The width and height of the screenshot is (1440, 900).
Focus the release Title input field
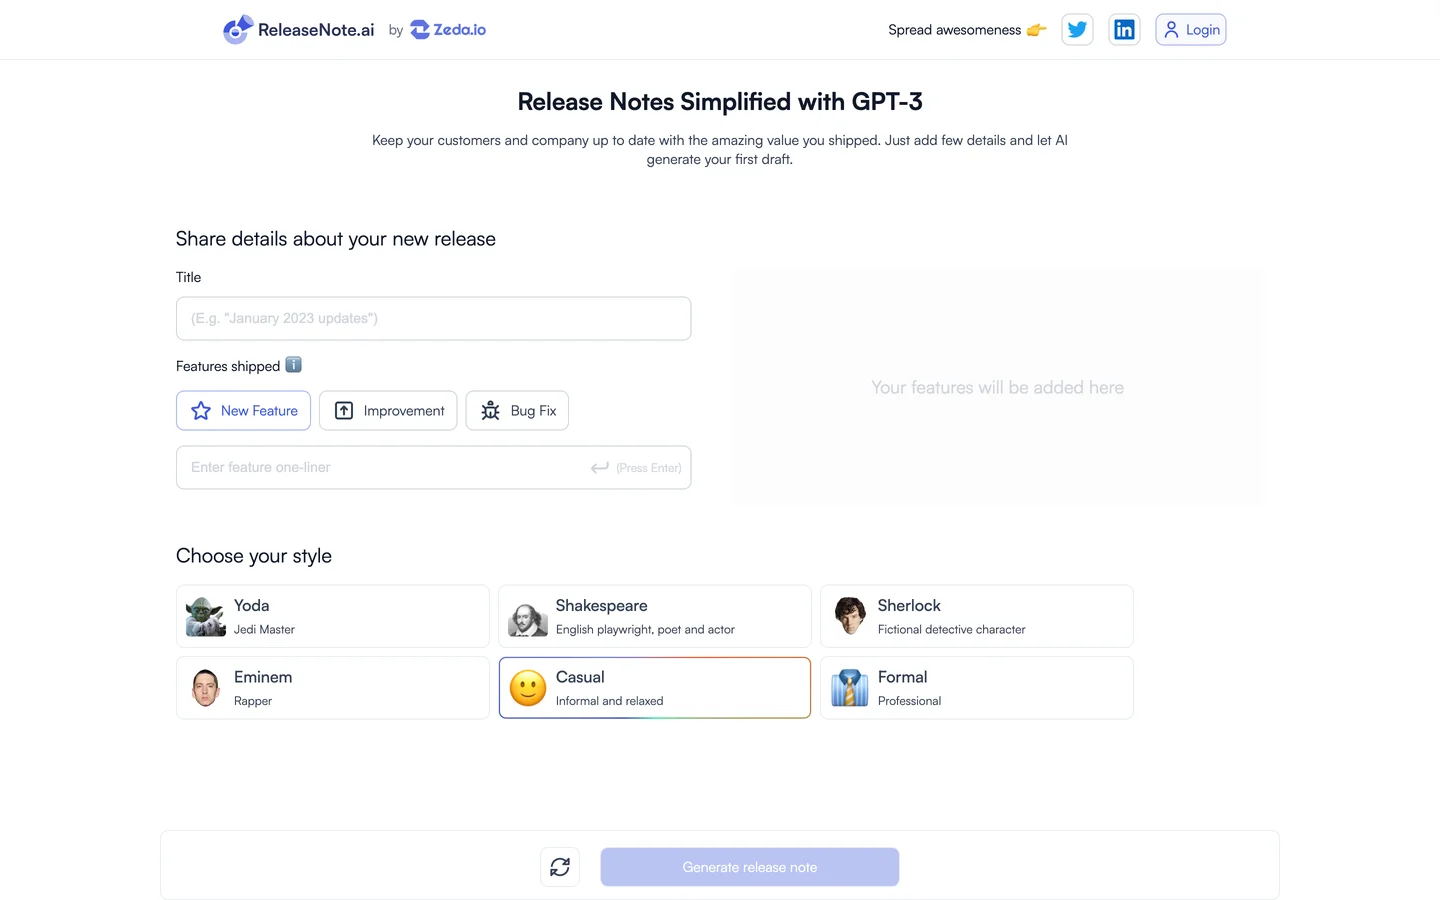pyautogui.click(x=433, y=318)
